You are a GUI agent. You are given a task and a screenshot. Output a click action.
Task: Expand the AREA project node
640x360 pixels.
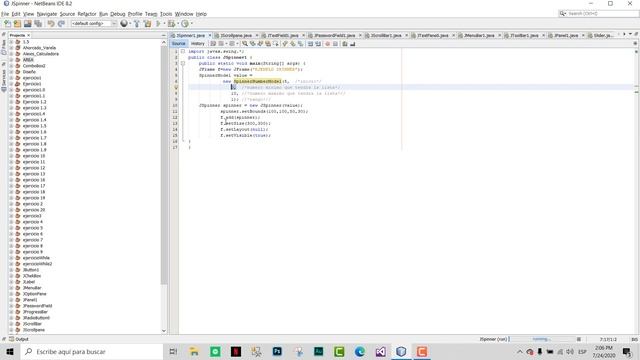(11, 60)
